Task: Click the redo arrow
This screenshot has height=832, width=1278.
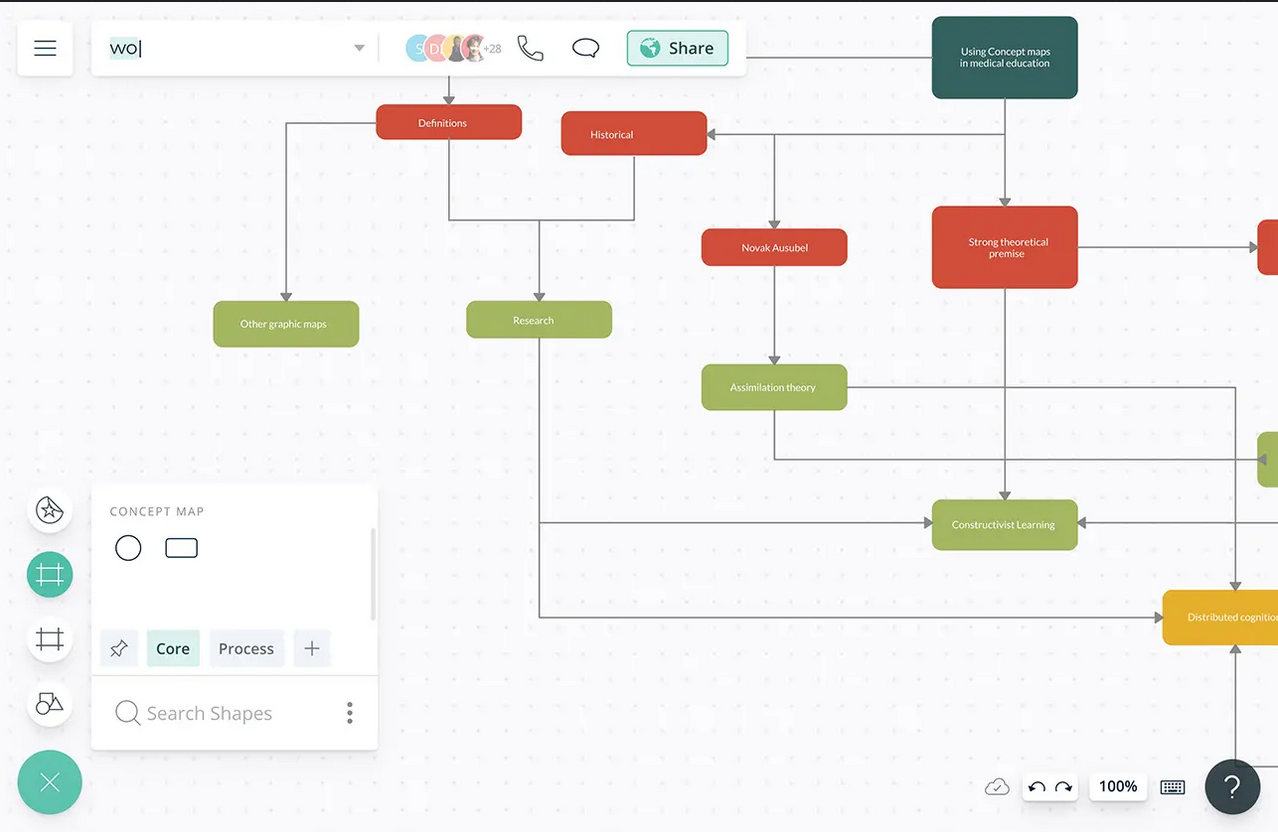Action: 1064,787
